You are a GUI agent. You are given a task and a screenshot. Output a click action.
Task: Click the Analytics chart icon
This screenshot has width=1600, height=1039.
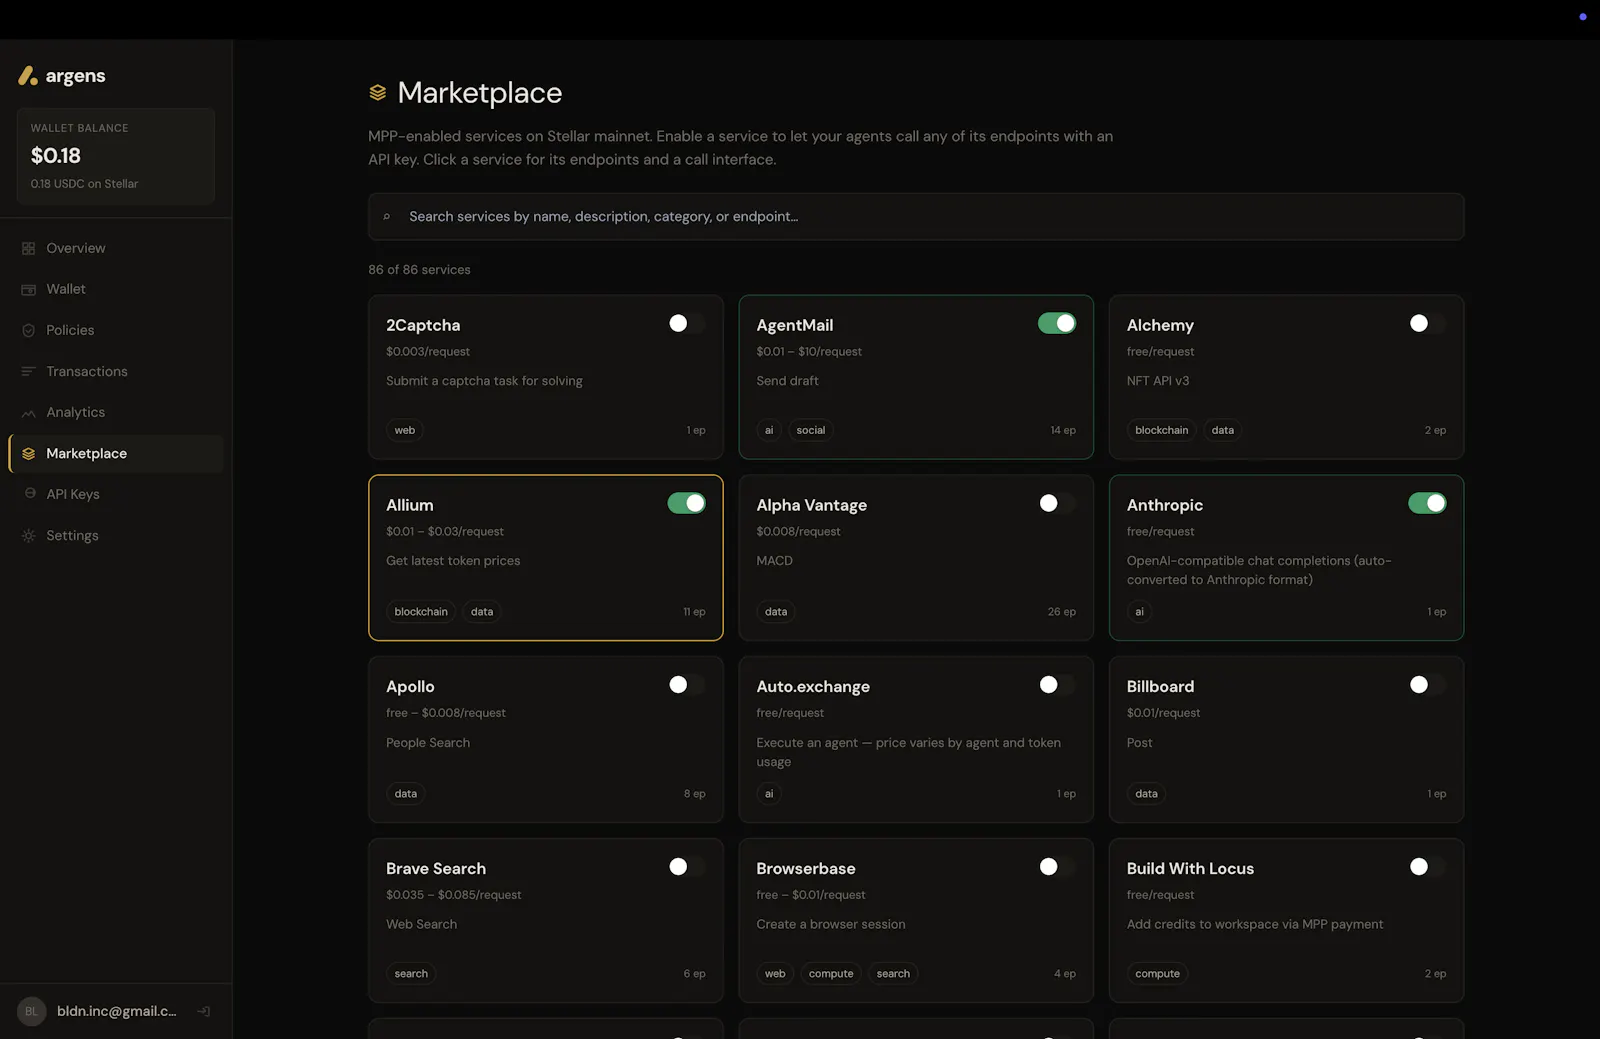(x=28, y=412)
